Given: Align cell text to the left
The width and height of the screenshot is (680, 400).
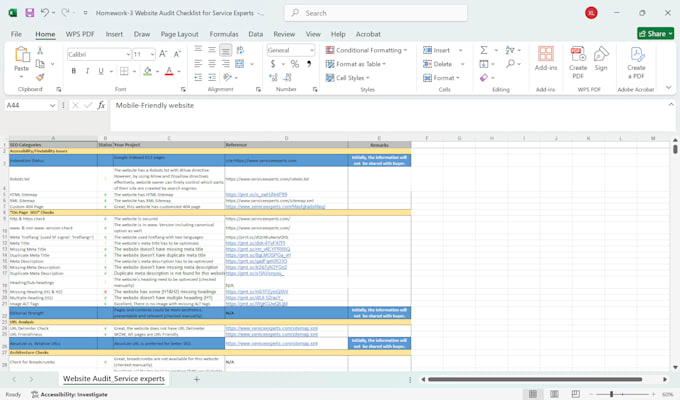Looking at the screenshot, I should [x=198, y=64].
